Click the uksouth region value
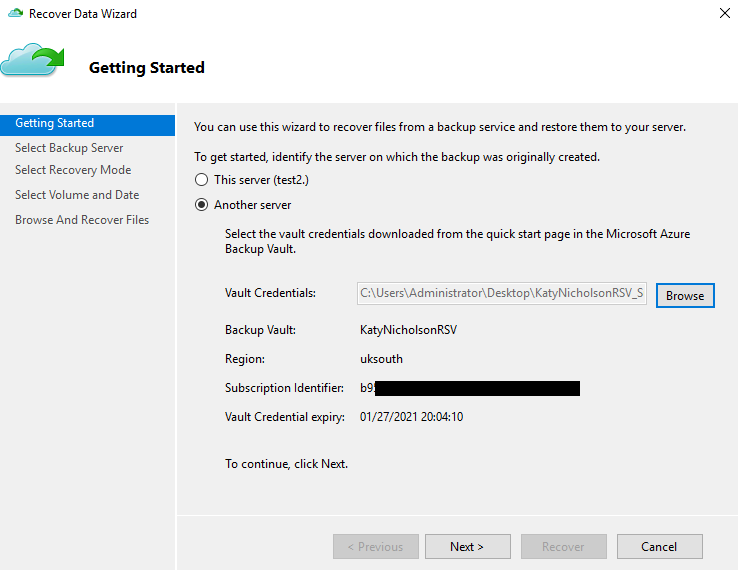The image size is (738, 570). [382, 358]
